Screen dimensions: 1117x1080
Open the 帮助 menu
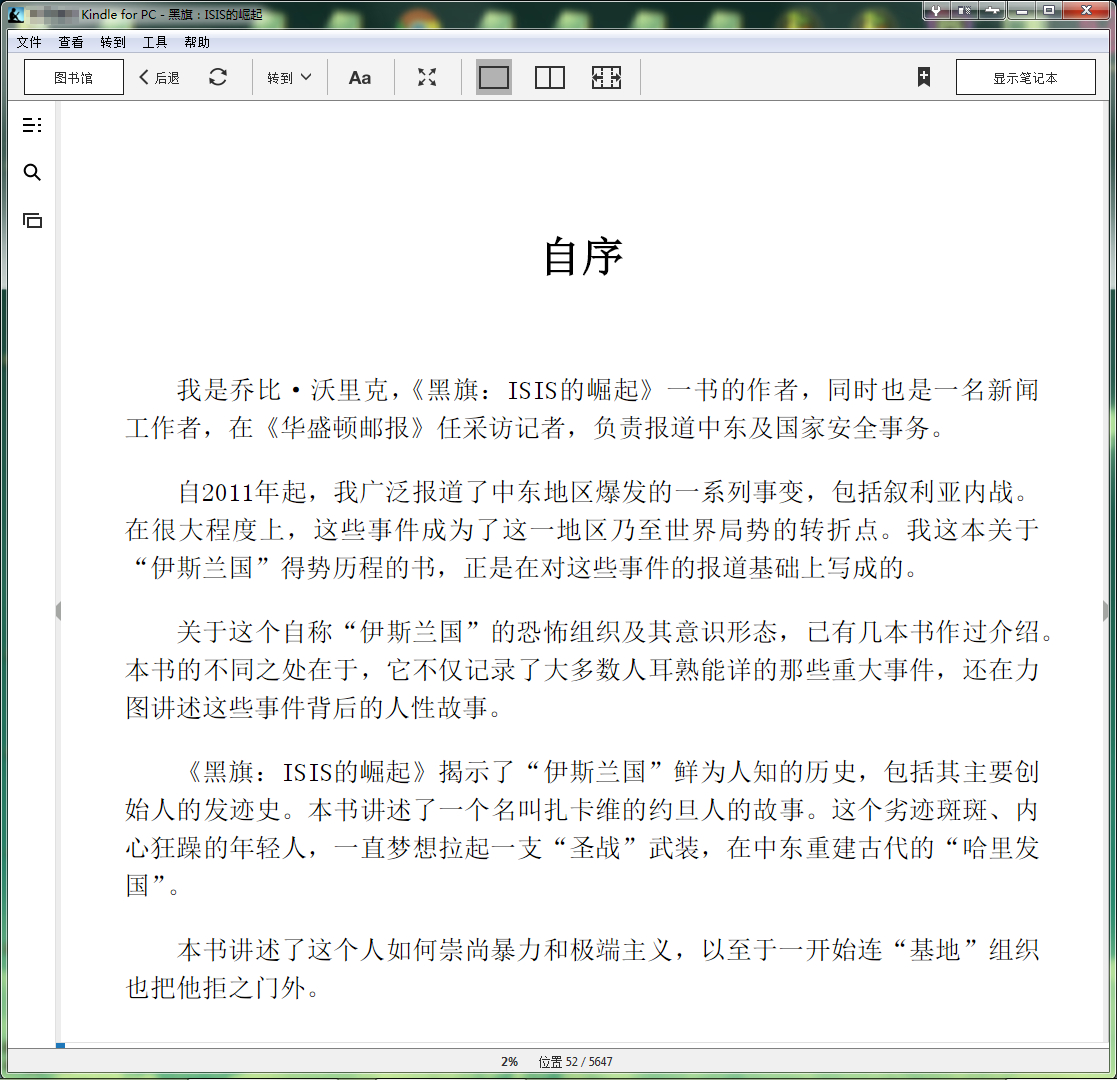tap(197, 42)
